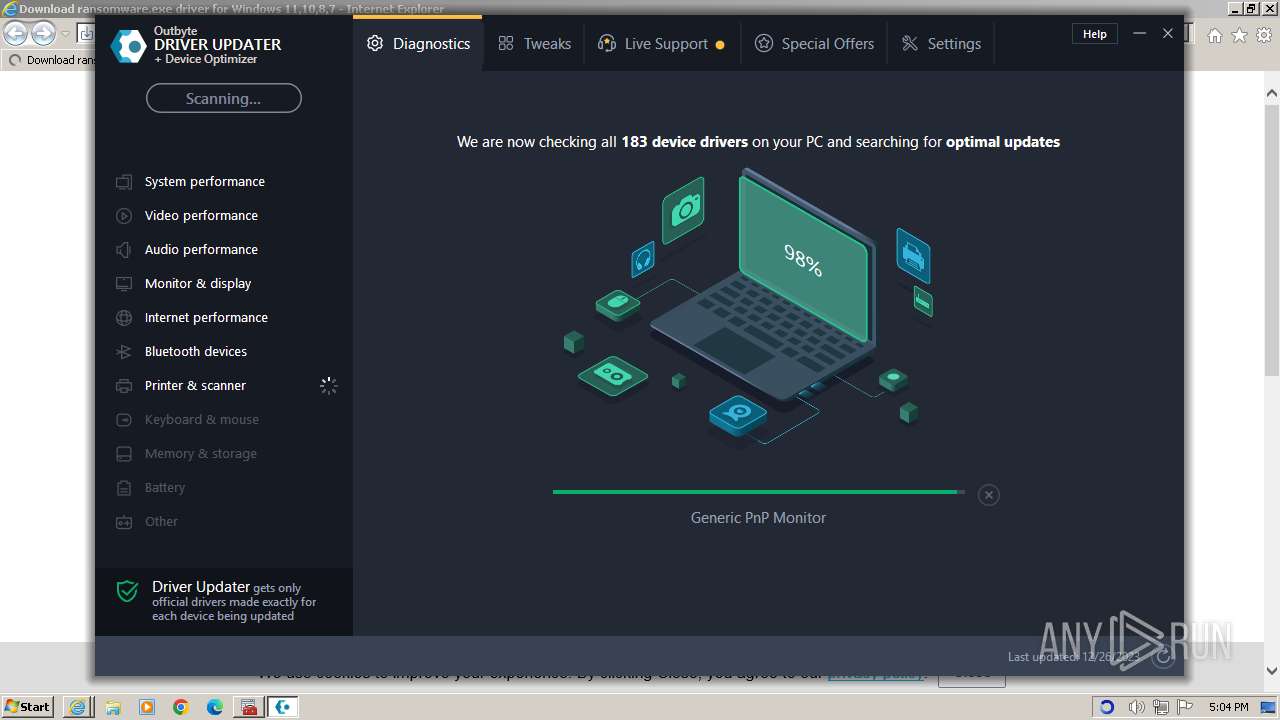Click the Diagnostics gear icon
The image size is (1280, 720).
click(375, 44)
